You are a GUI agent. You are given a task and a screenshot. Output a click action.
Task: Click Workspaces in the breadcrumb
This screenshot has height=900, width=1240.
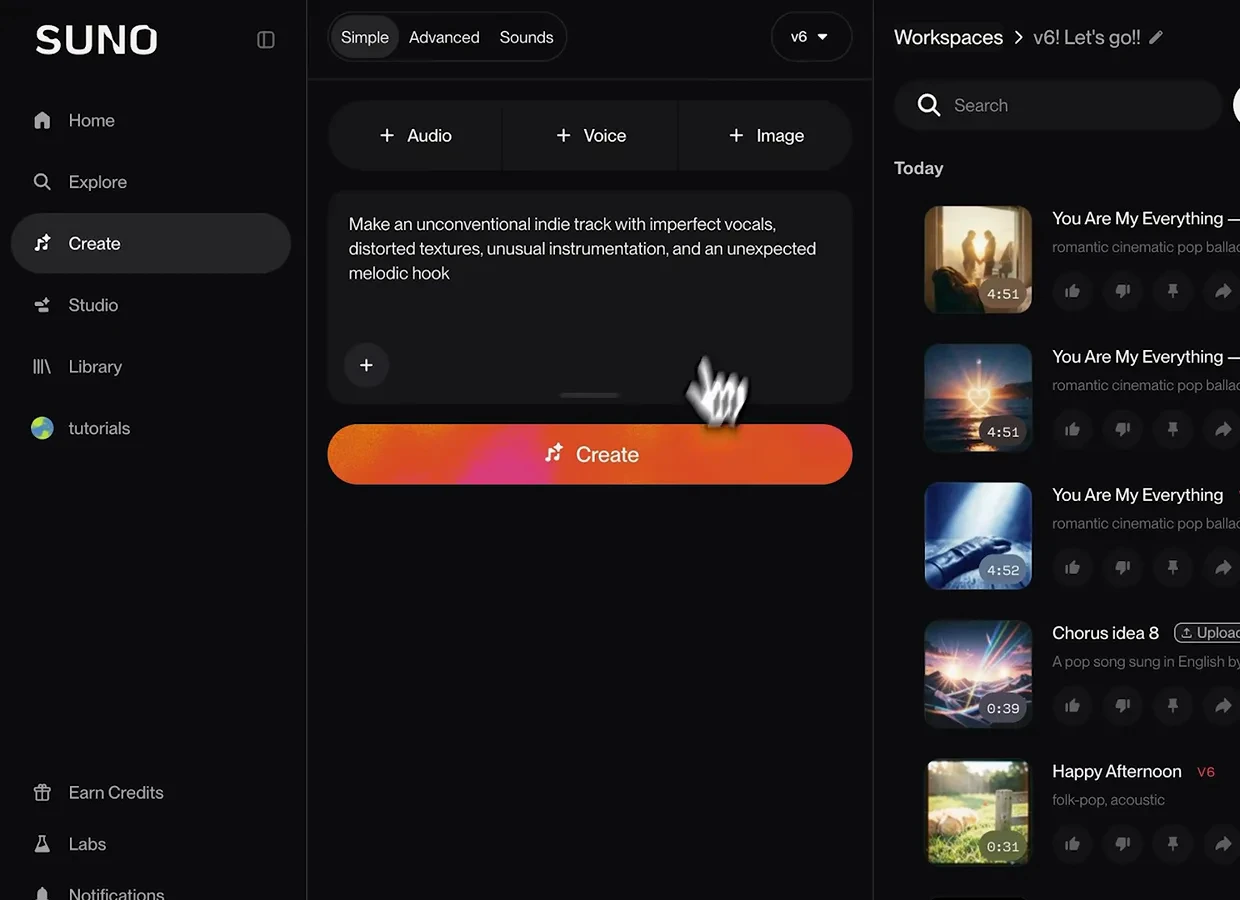point(948,37)
